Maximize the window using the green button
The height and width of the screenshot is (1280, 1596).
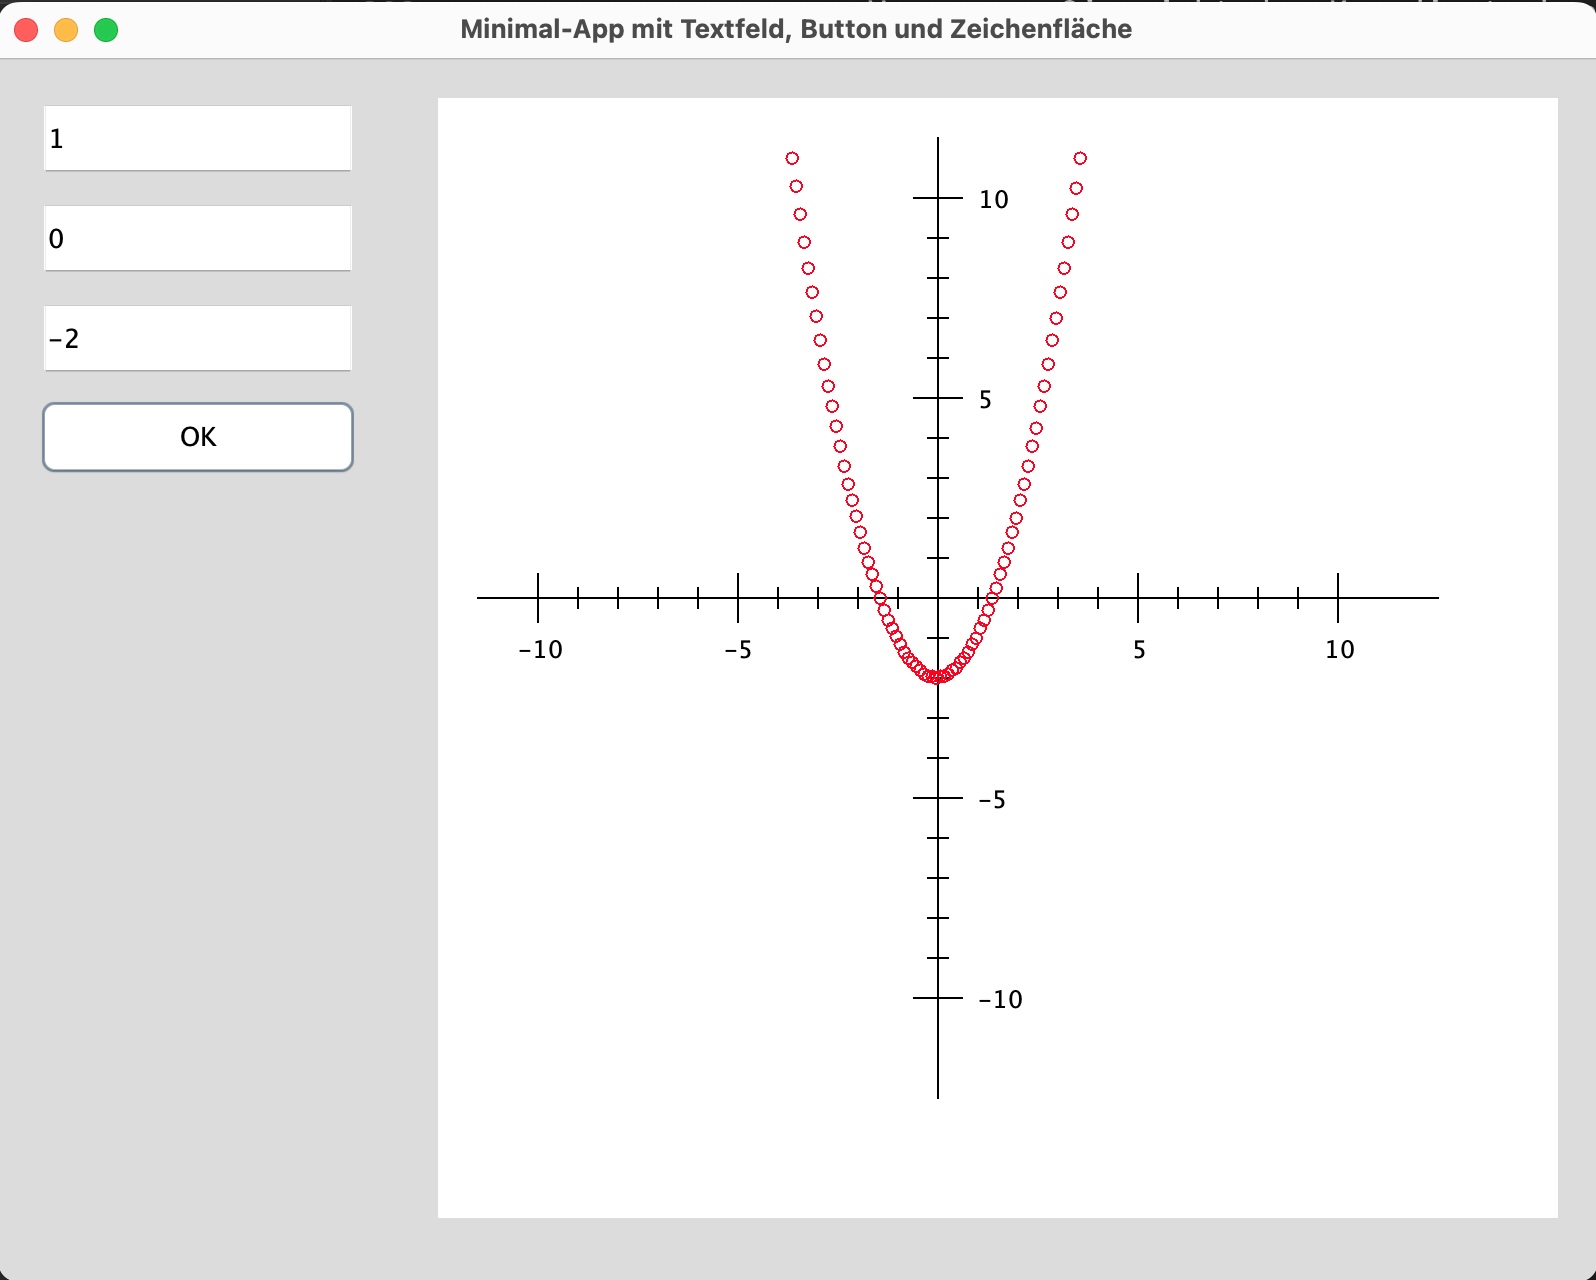pos(106,30)
